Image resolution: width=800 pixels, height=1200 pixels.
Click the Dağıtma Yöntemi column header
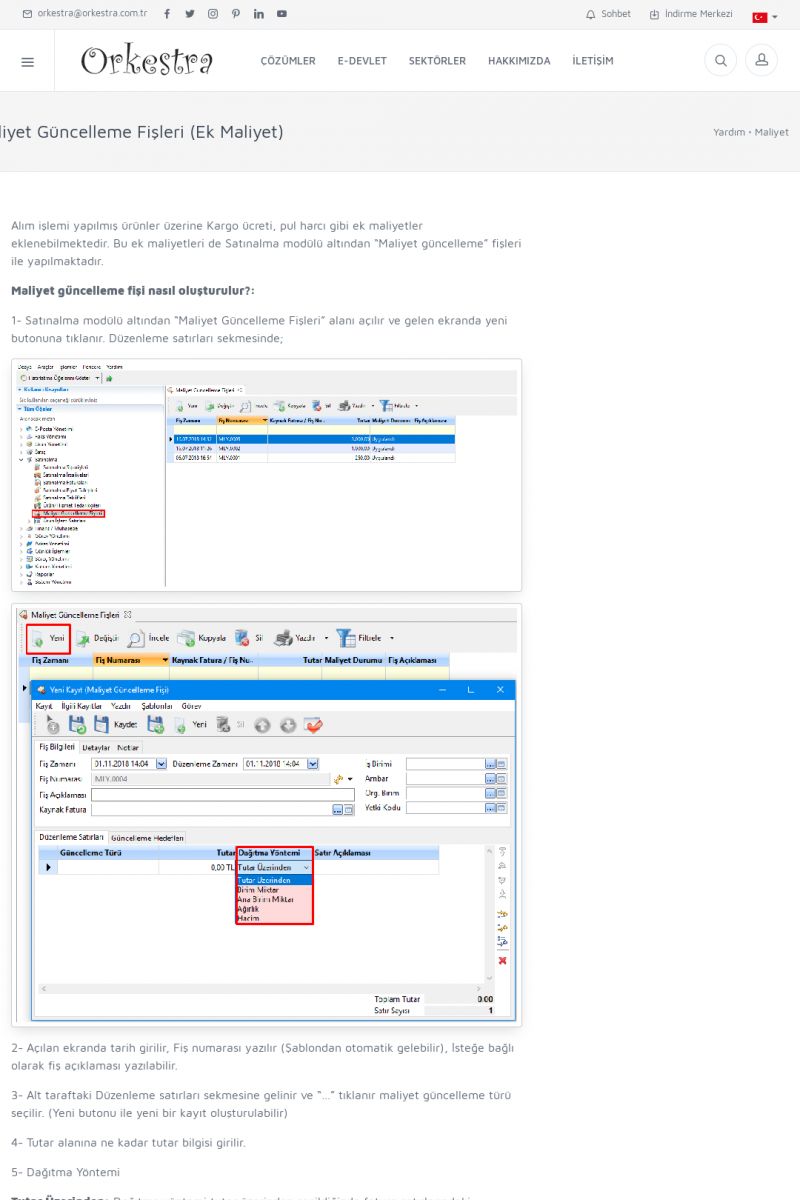click(x=274, y=853)
